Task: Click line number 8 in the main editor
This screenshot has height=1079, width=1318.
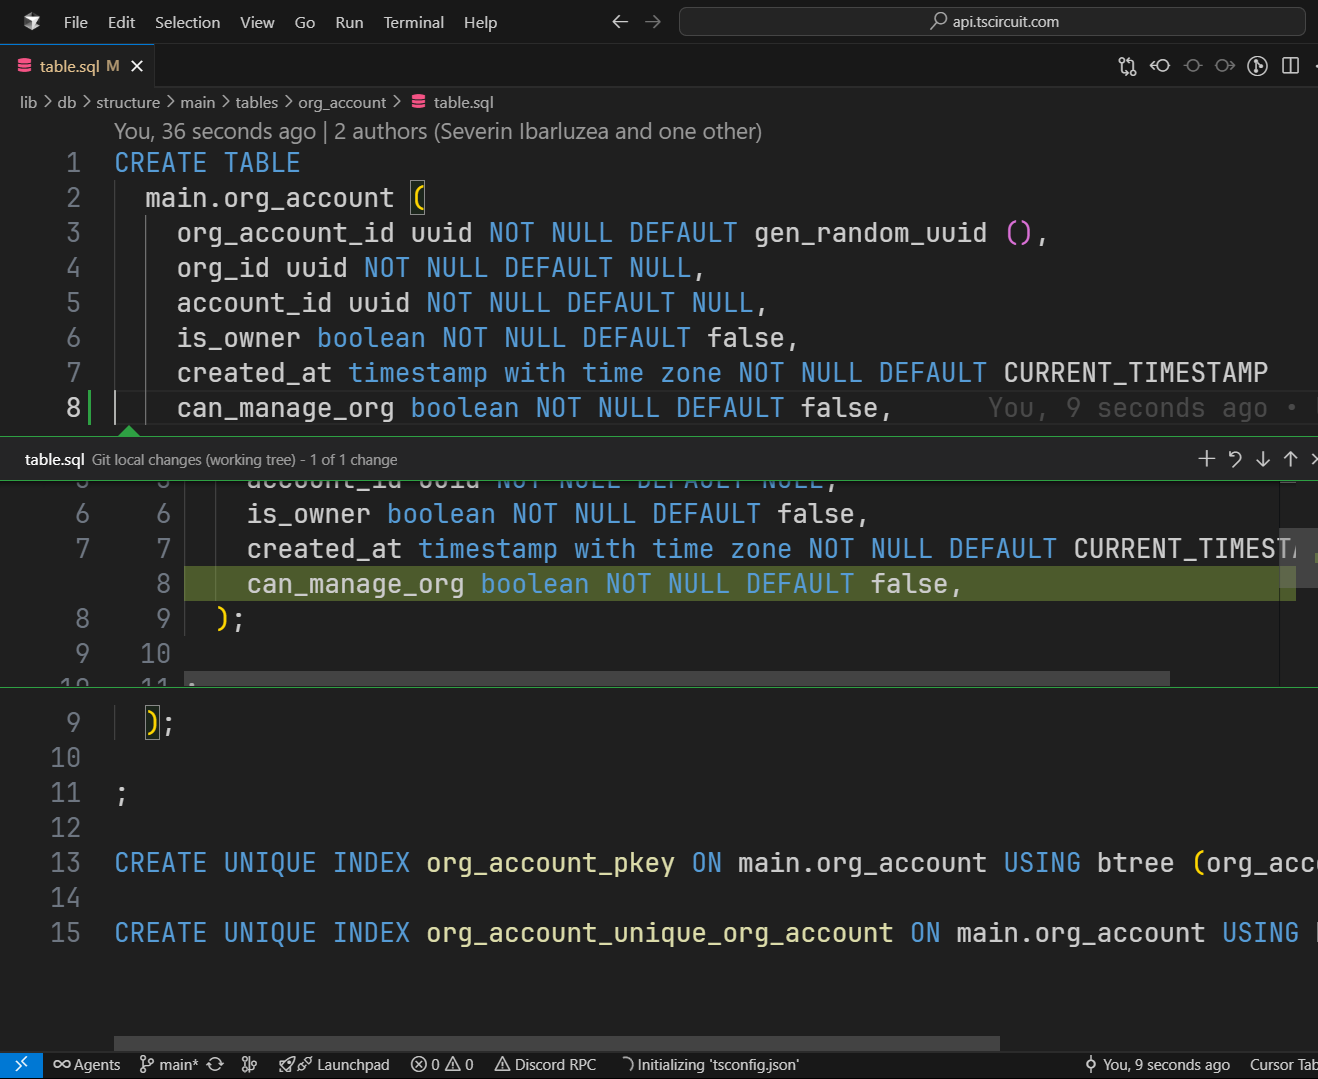Action: coord(73,408)
